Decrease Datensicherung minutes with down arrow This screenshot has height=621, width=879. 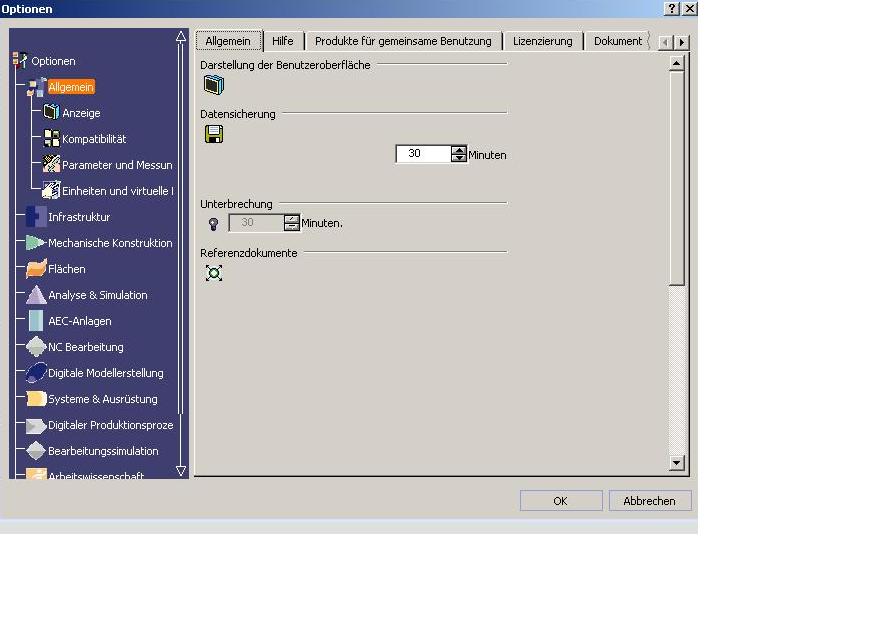459,158
